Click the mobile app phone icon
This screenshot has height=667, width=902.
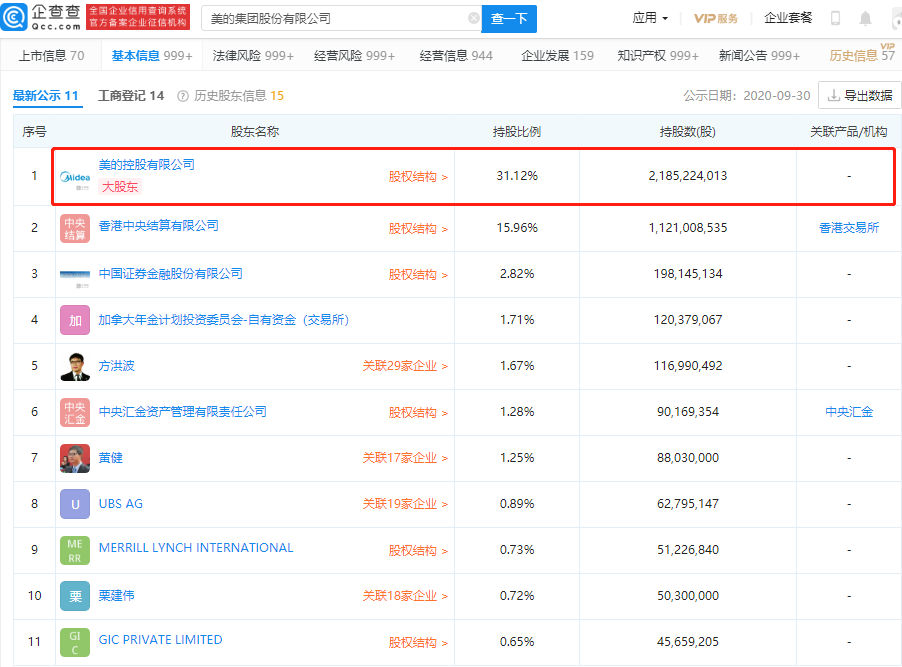pos(834,17)
